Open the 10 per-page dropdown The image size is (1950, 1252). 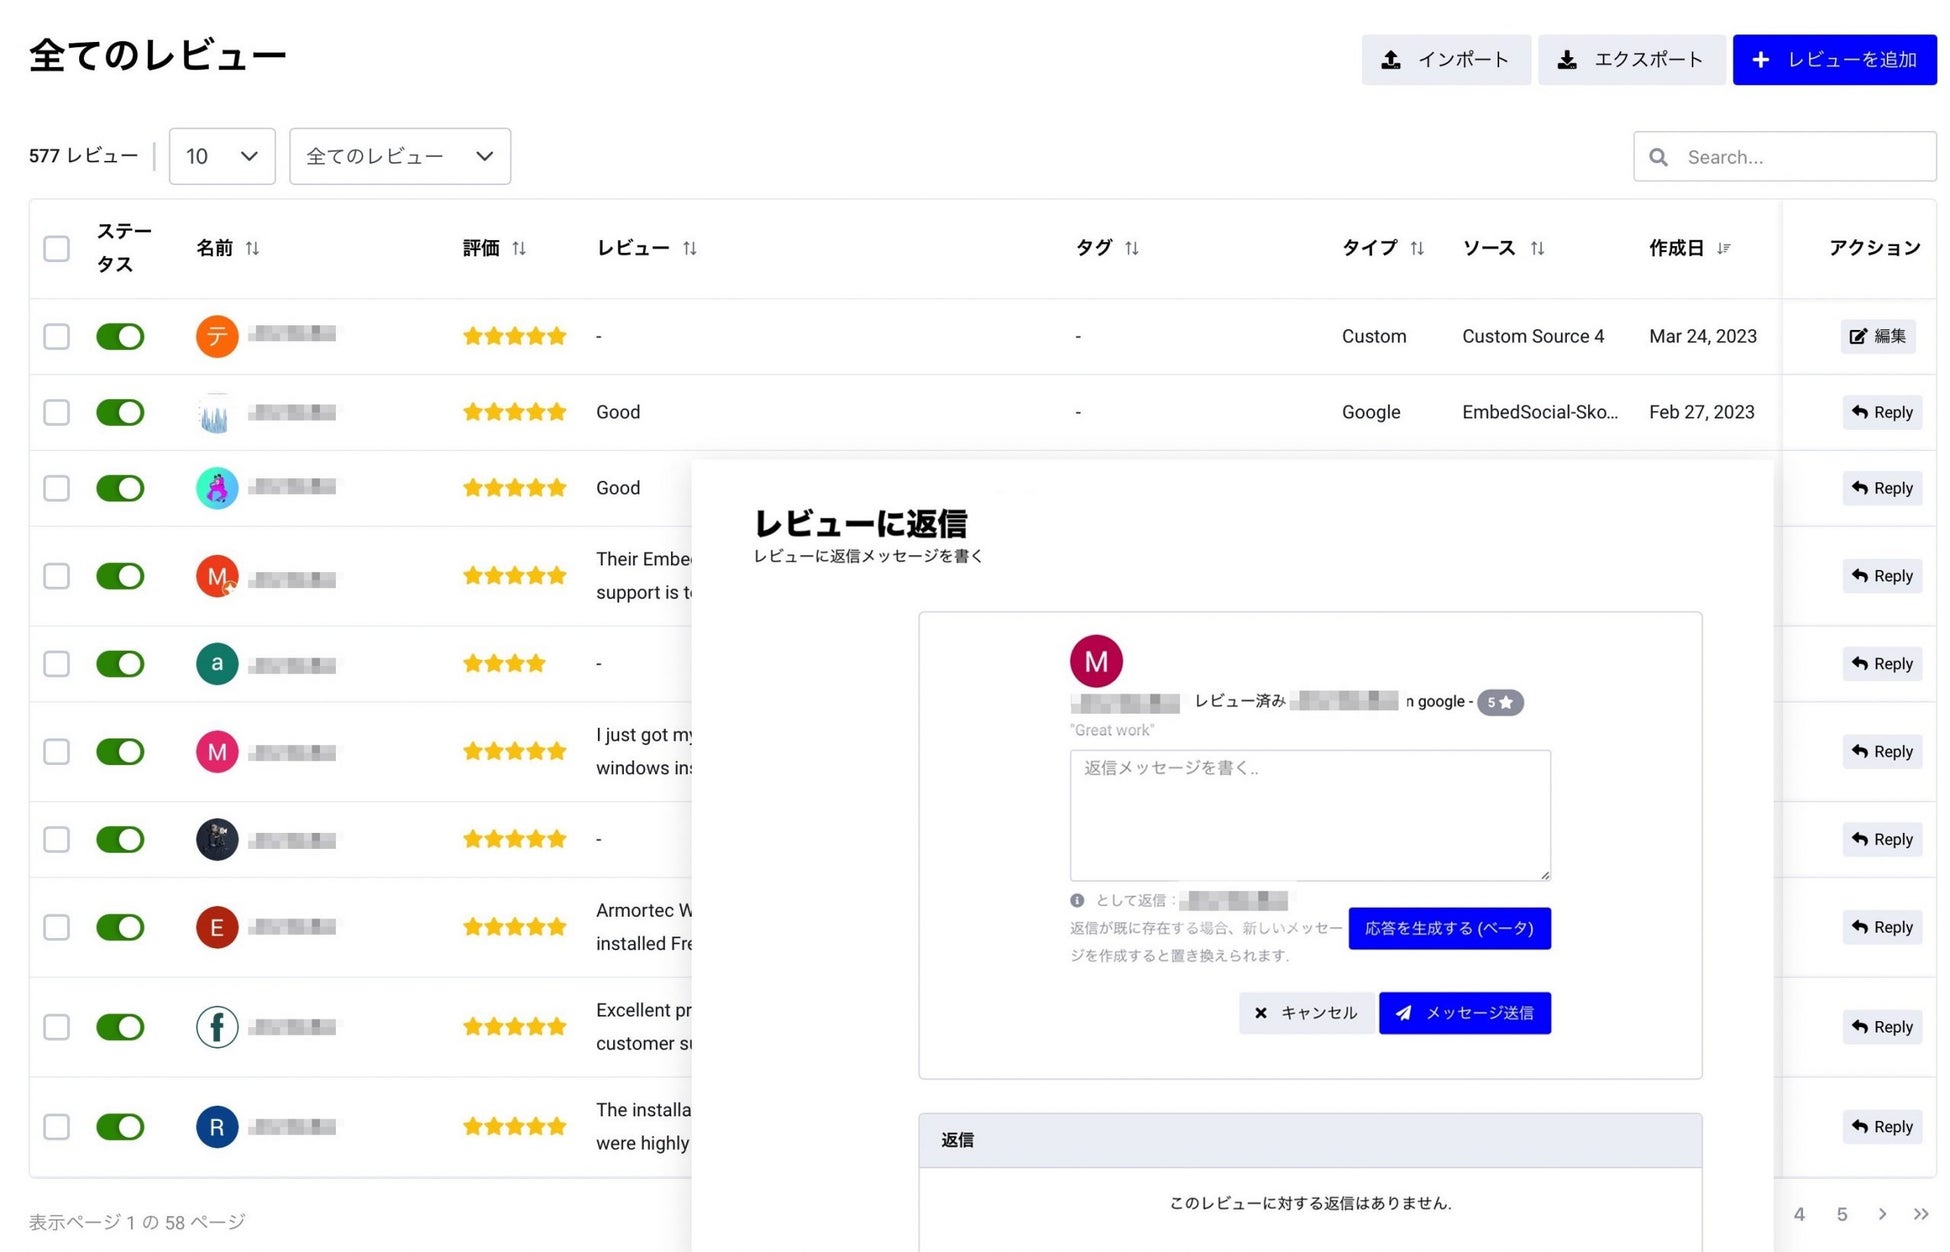point(222,156)
